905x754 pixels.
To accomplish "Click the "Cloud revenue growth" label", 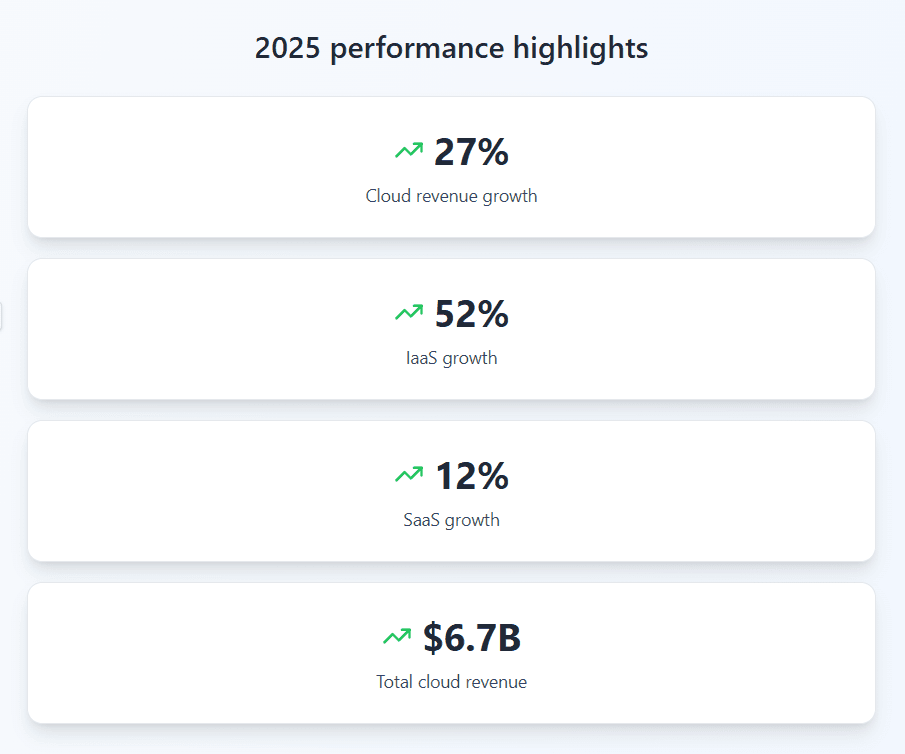I will click(x=451, y=196).
